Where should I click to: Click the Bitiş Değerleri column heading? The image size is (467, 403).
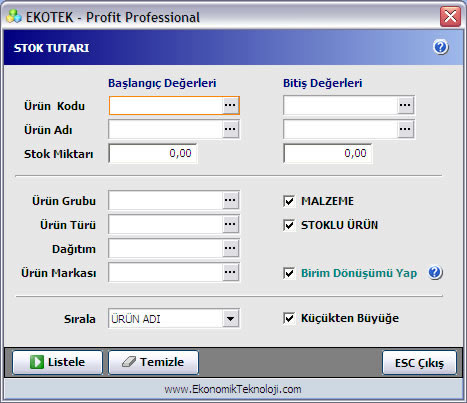pos(323,83)
